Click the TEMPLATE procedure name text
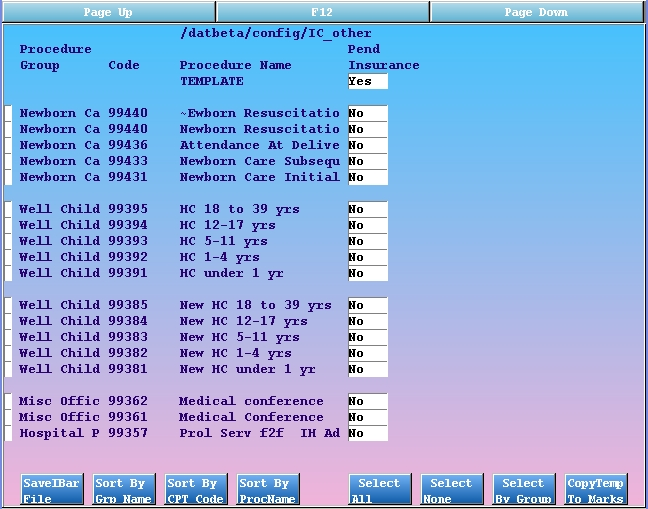Image resolution: width=648 pixels, height=509 pixels. click(212, 81)
